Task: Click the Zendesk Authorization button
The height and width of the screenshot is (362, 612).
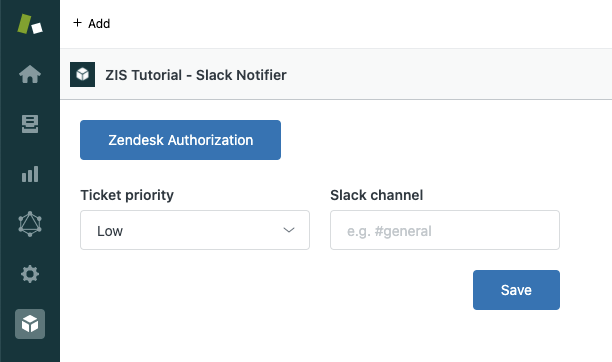Action: pos(180,140)
